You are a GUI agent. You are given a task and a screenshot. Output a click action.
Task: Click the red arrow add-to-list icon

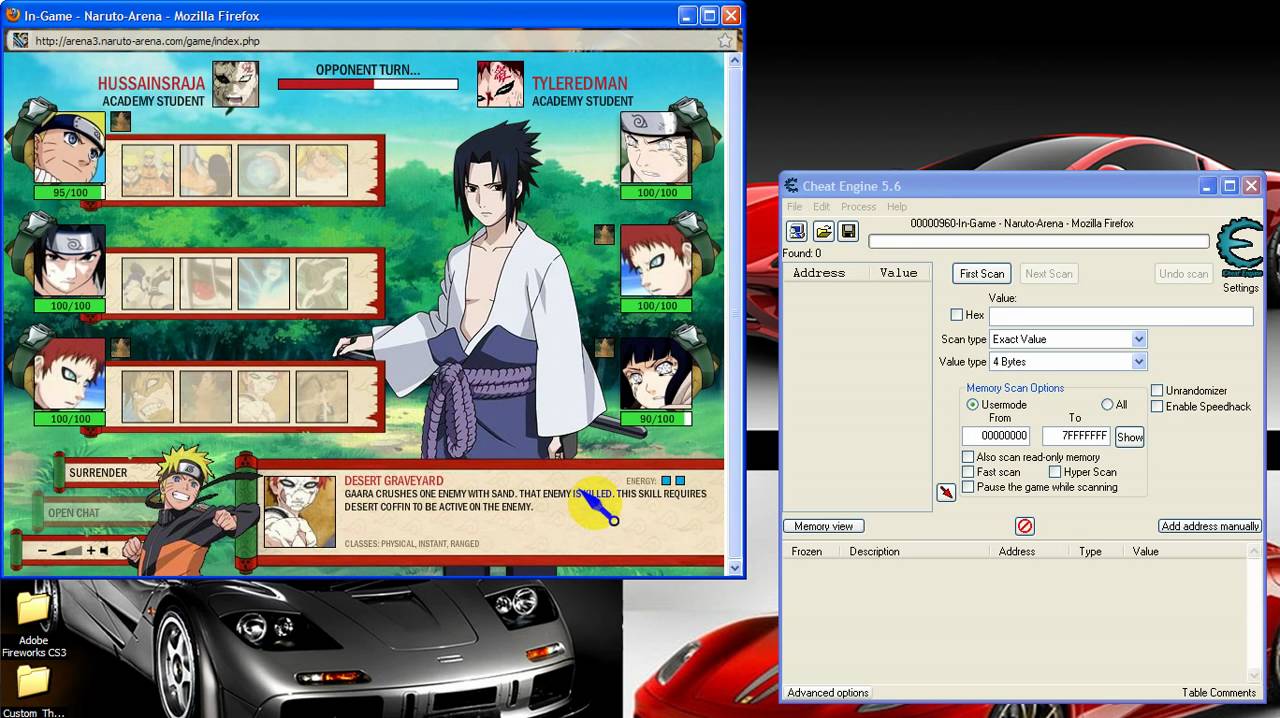[x=946, y=492]
